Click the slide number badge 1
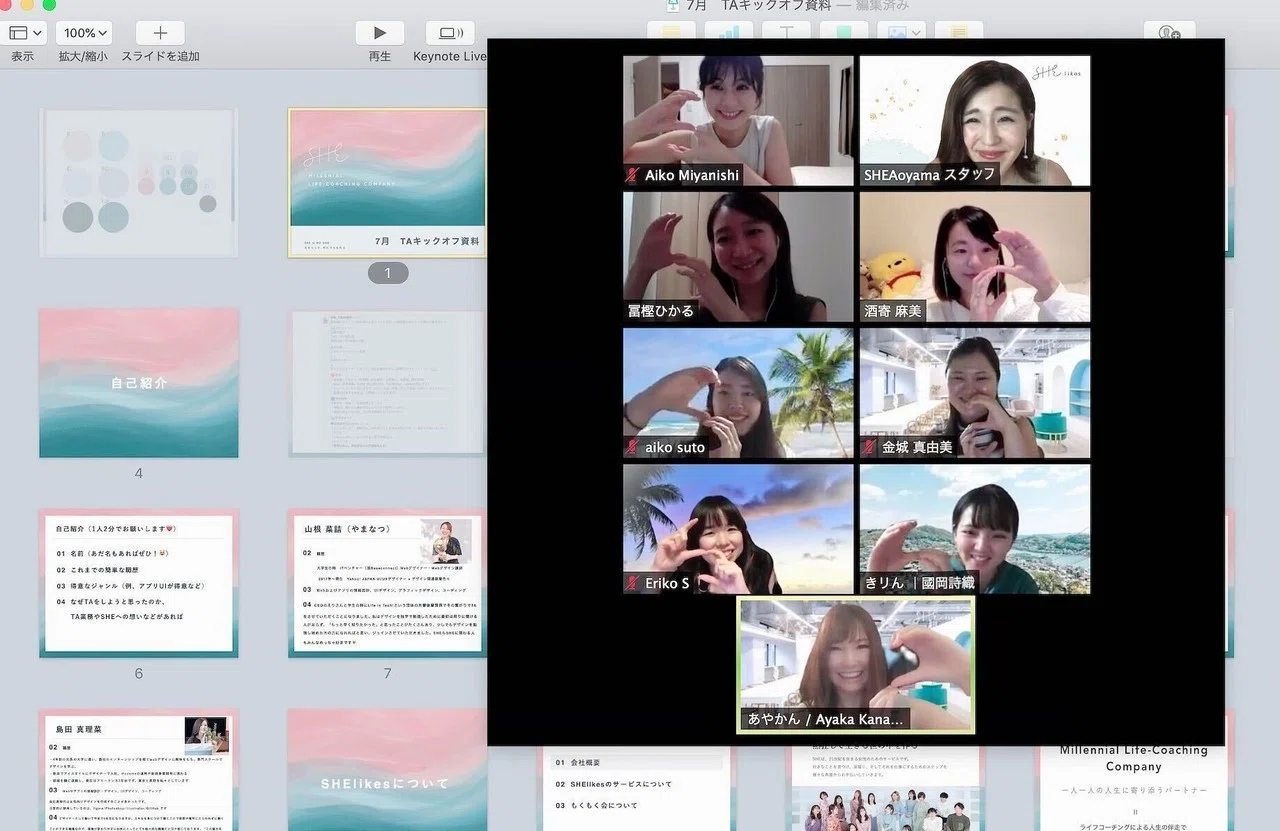The height and width of the screenshot is (831, 1280). click(388, 272)
